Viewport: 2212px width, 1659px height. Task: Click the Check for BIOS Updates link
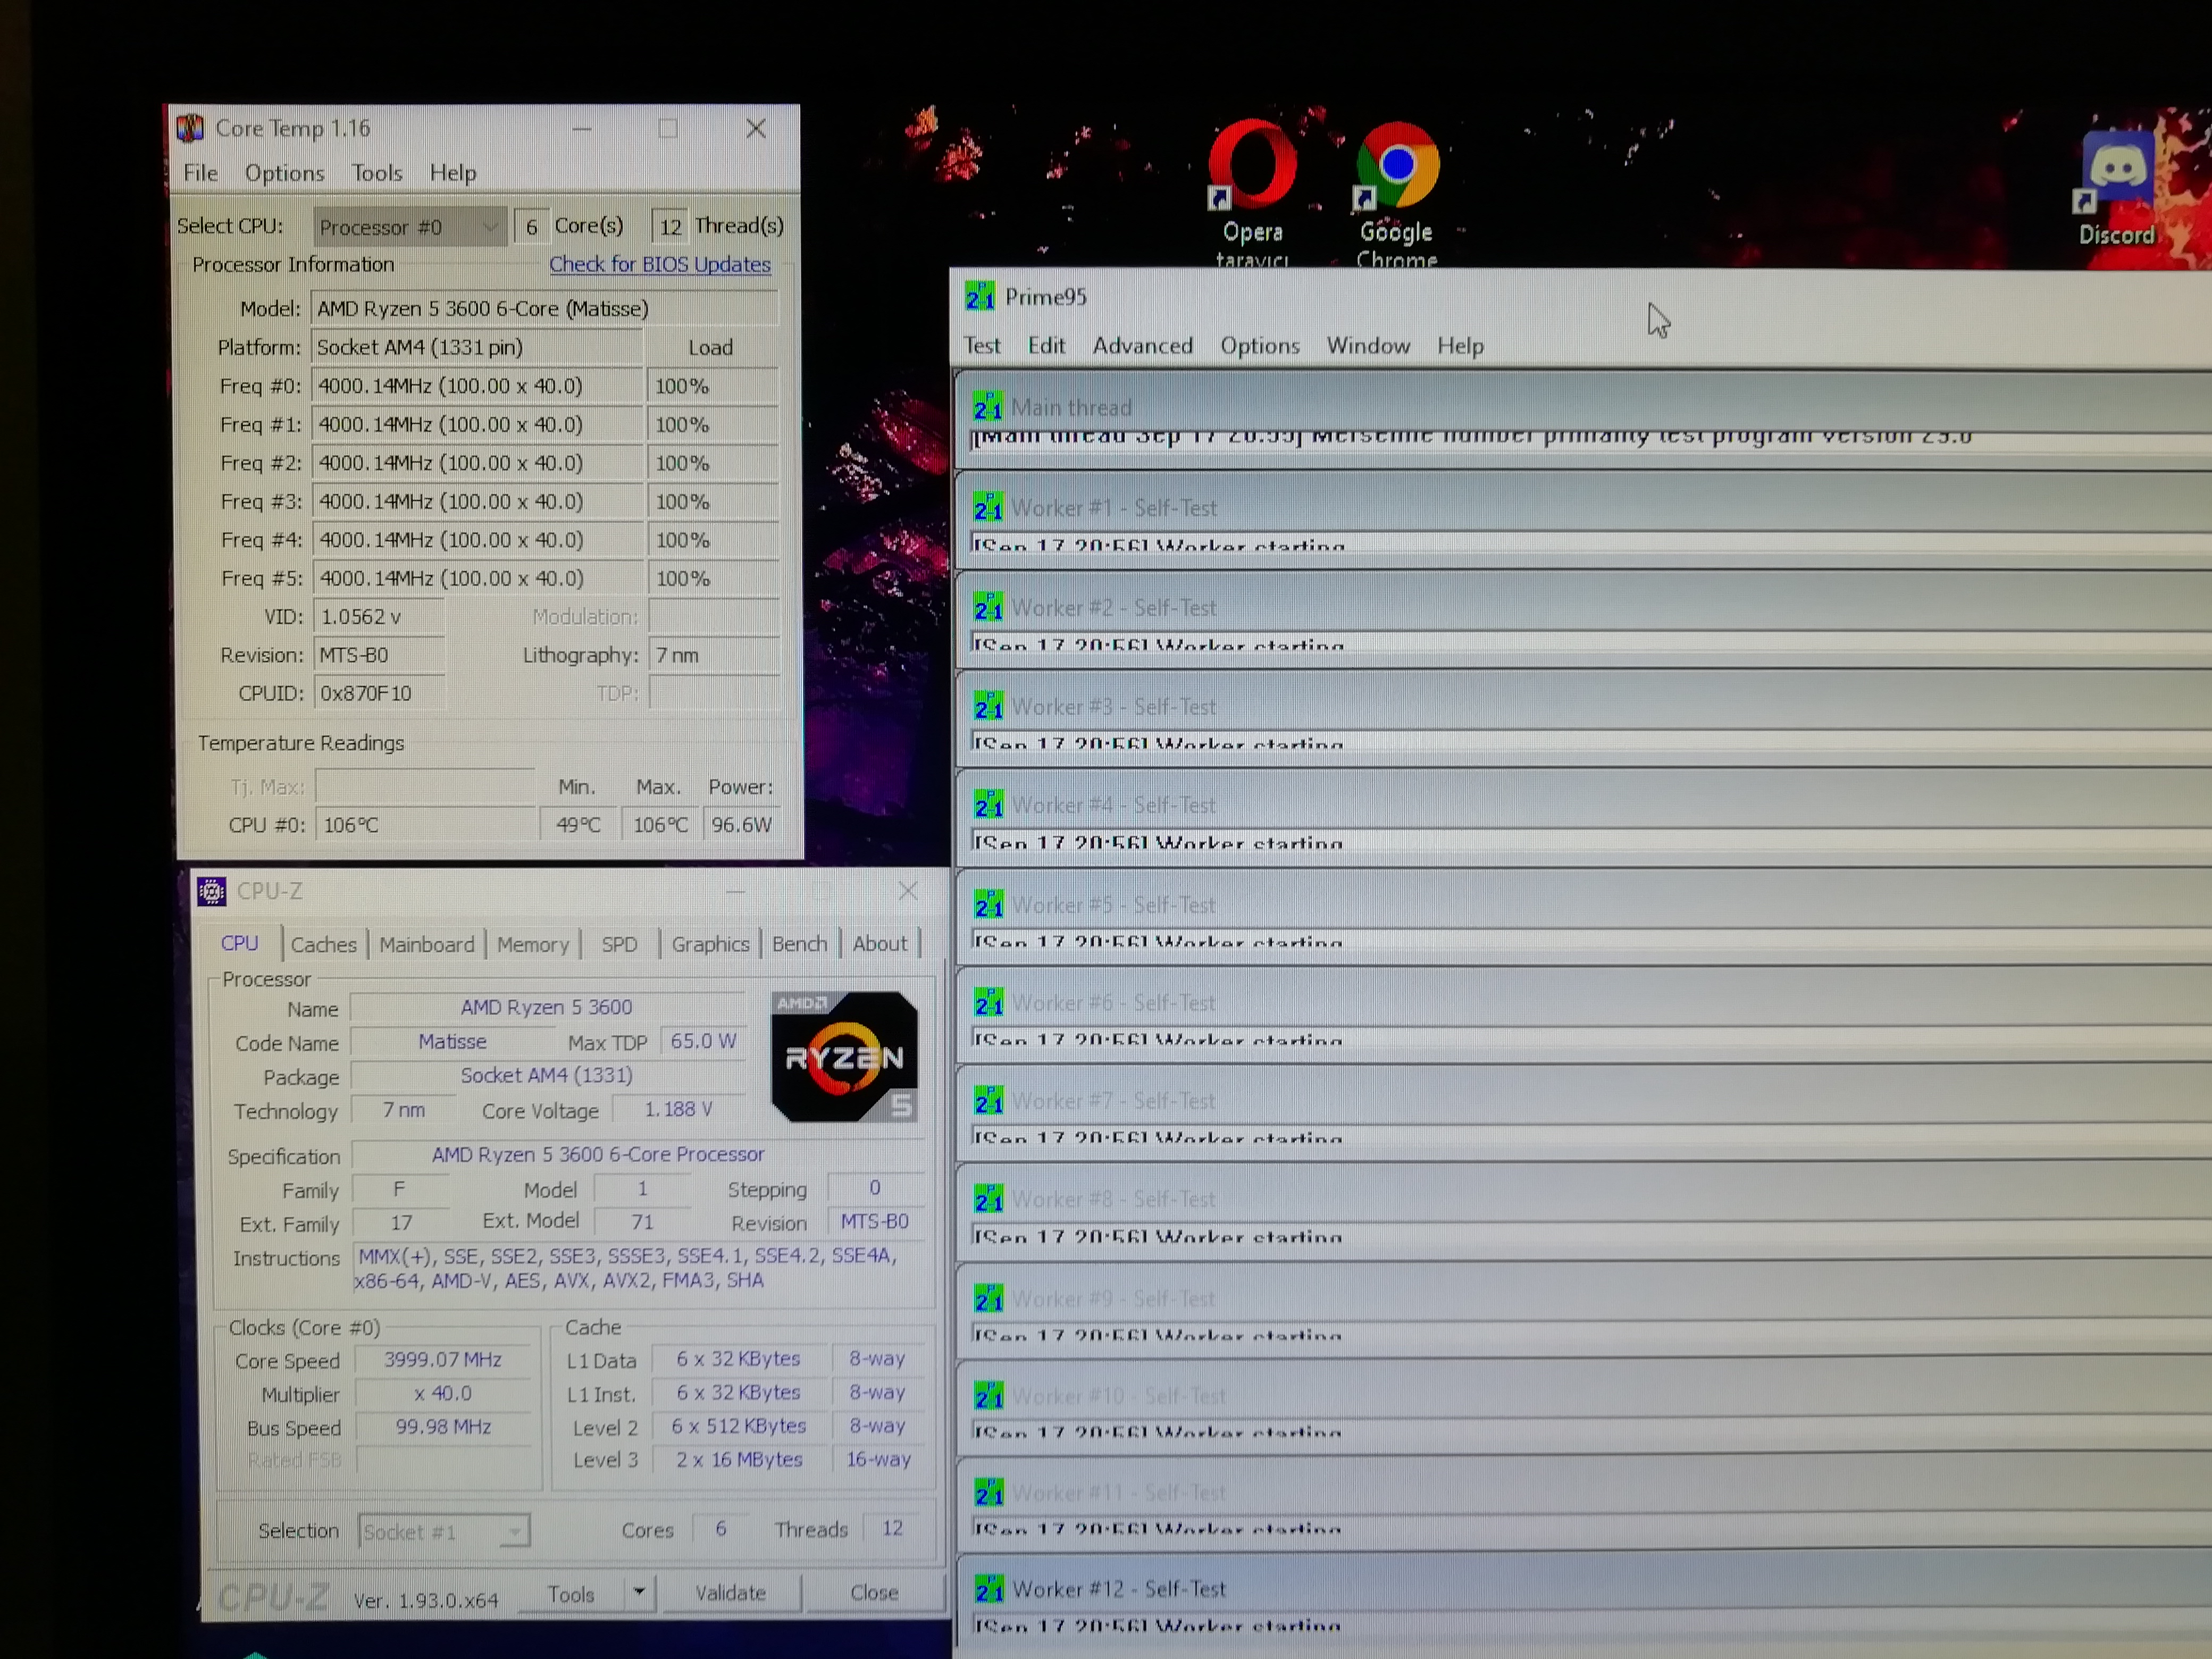pyautogui.click(x=659, y=265)
